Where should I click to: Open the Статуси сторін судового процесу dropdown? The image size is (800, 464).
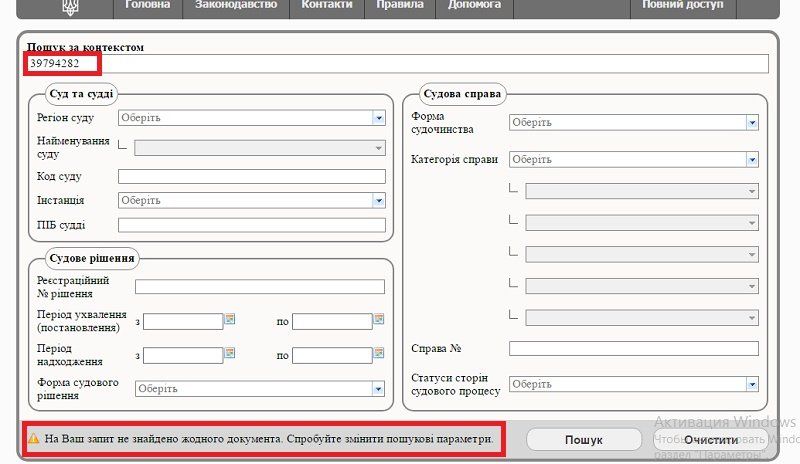click(x=751, y=384)
